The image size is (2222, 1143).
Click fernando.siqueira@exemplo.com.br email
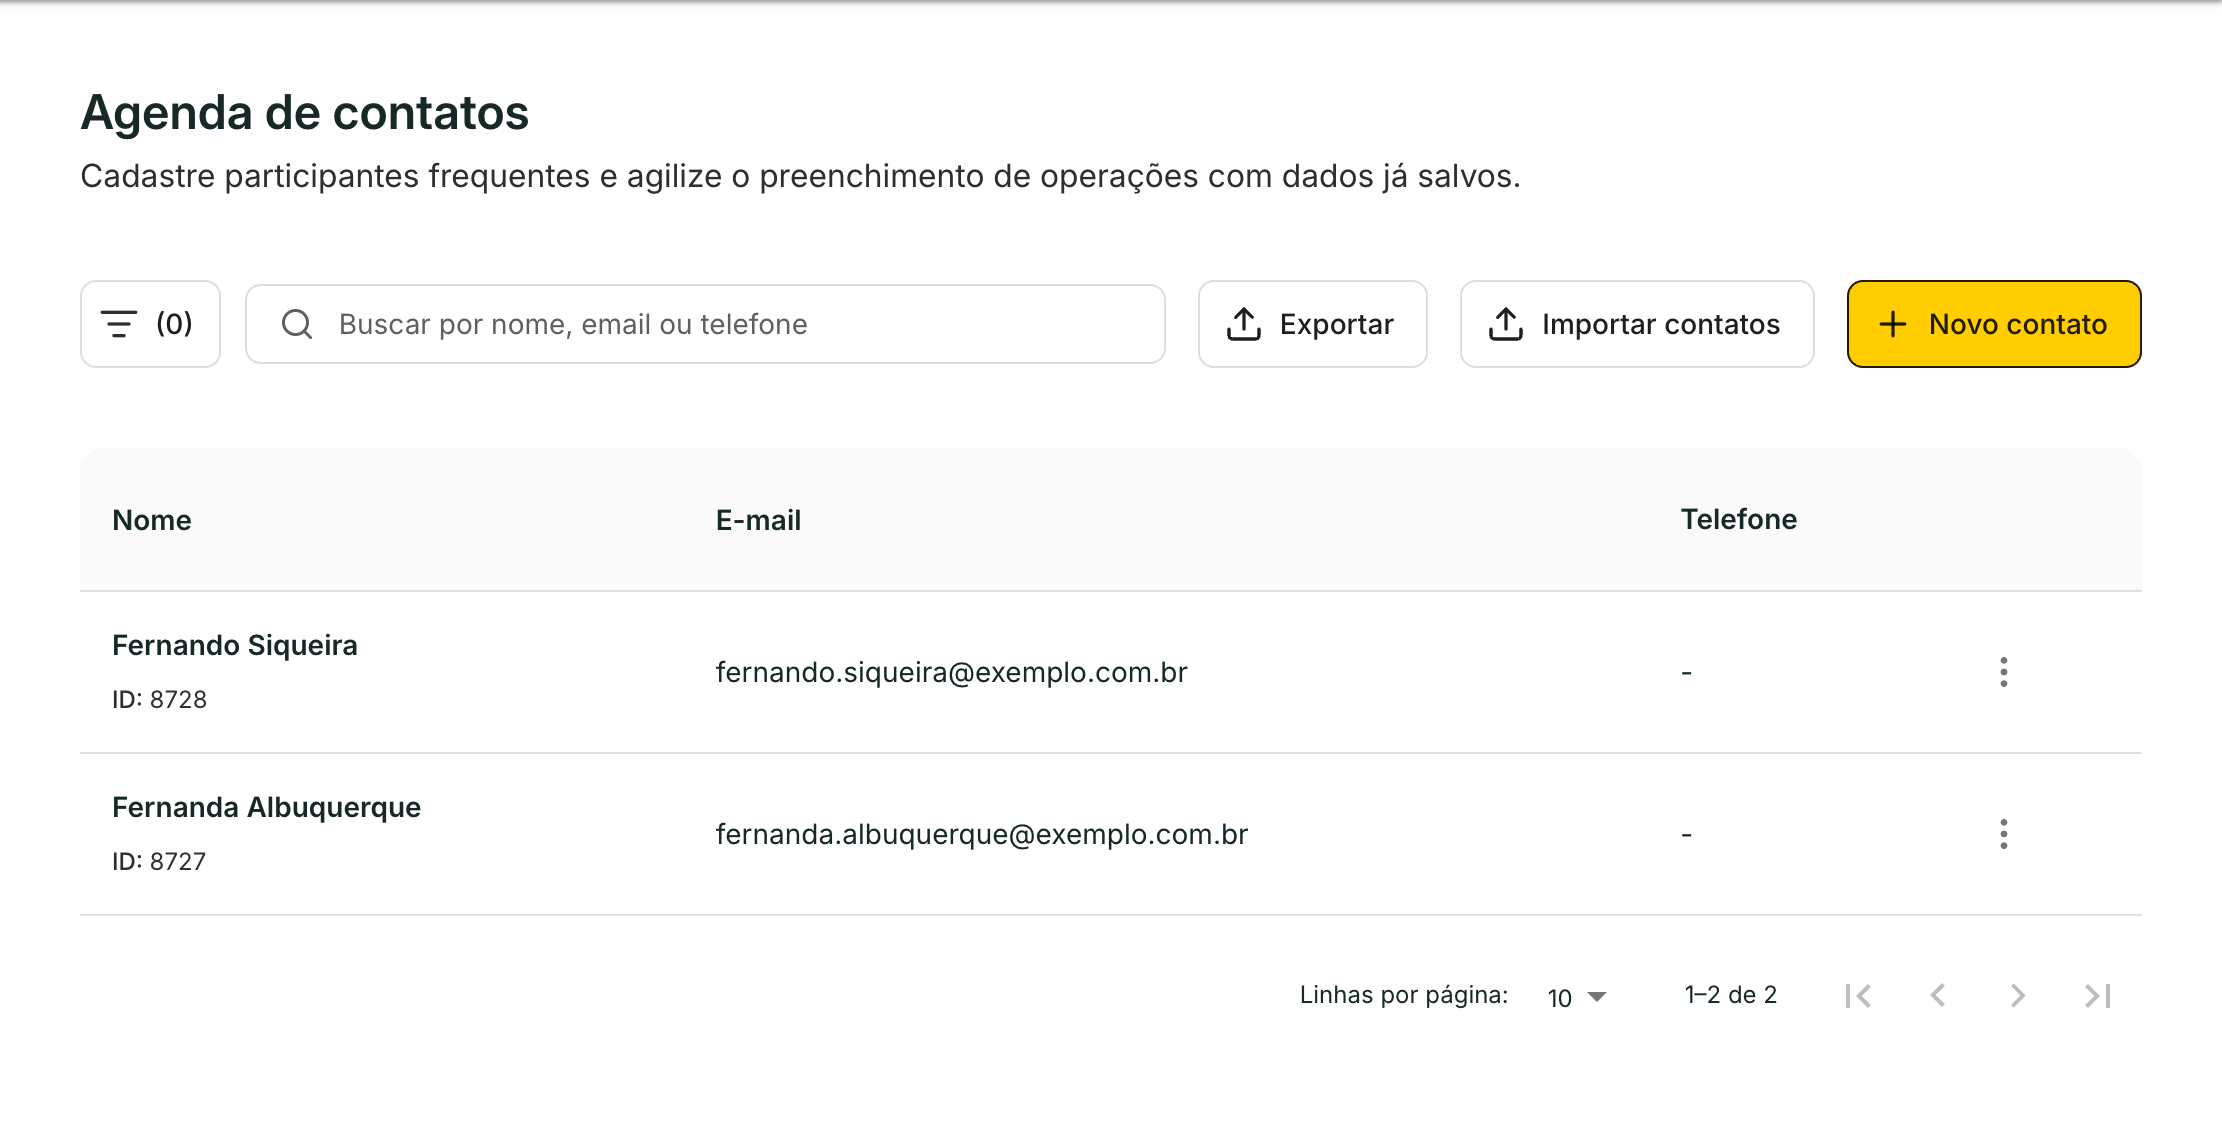951,672
